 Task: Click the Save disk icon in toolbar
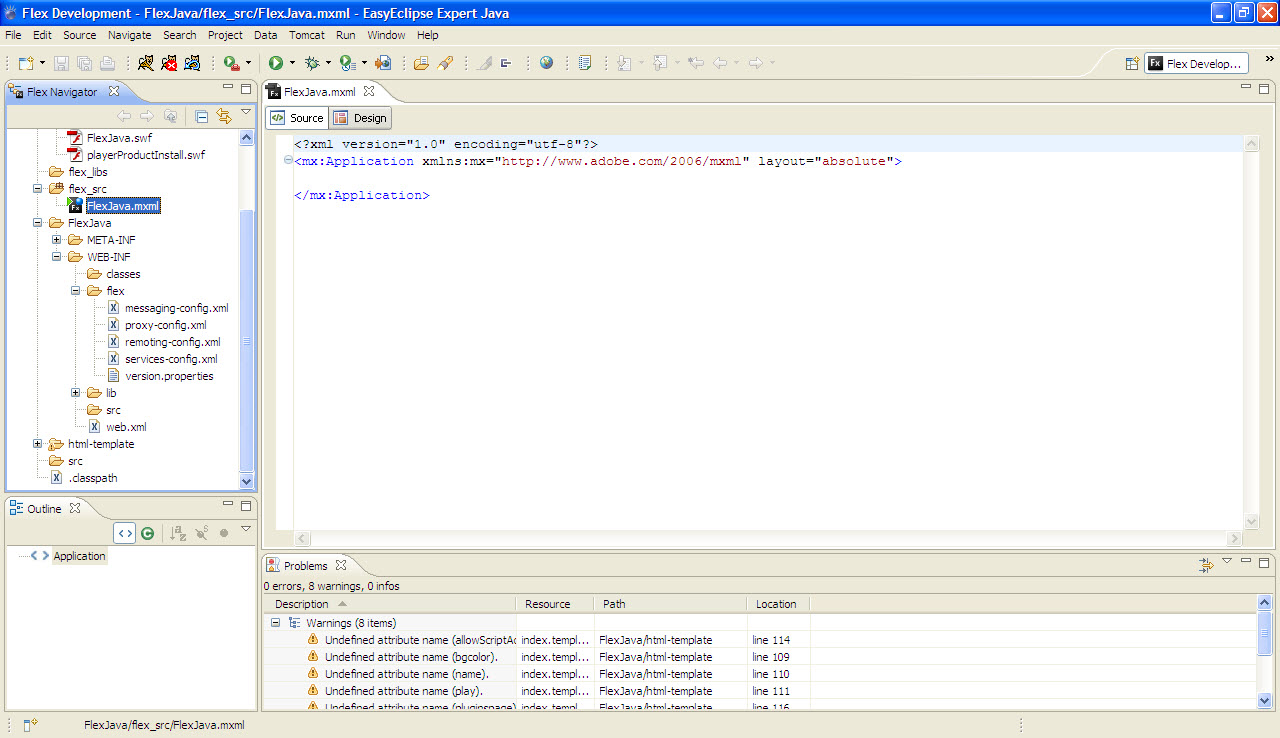click(61, 63)
